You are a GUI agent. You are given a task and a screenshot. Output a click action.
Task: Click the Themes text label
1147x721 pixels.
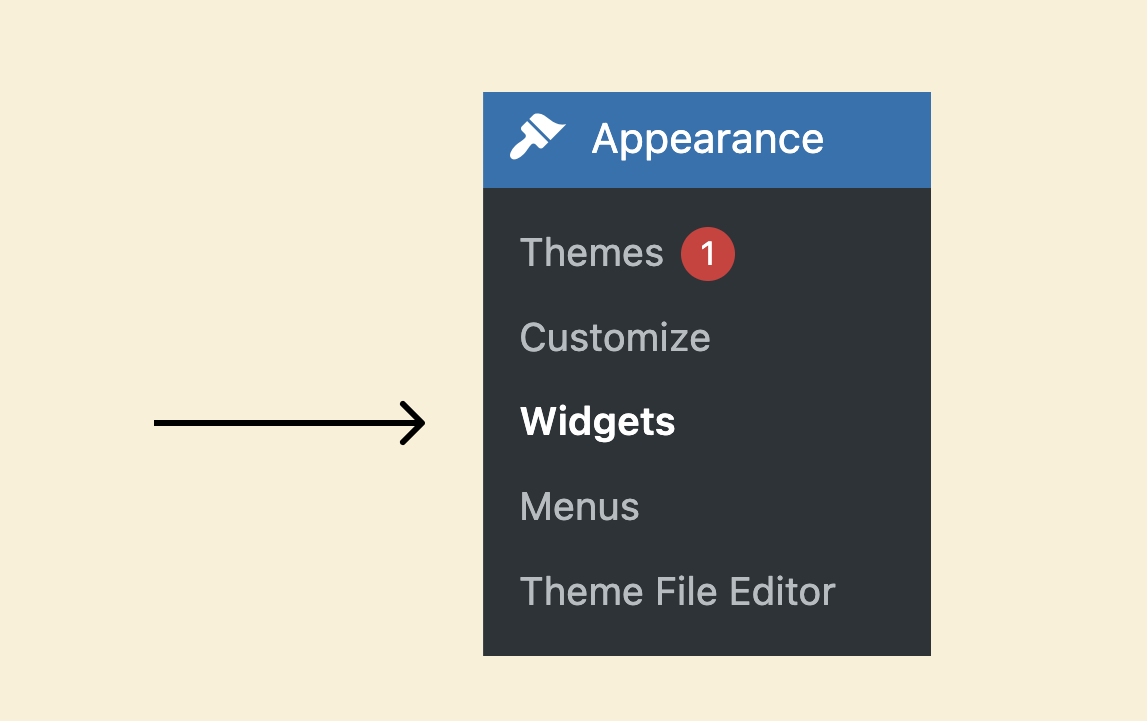tap(592, 253)
